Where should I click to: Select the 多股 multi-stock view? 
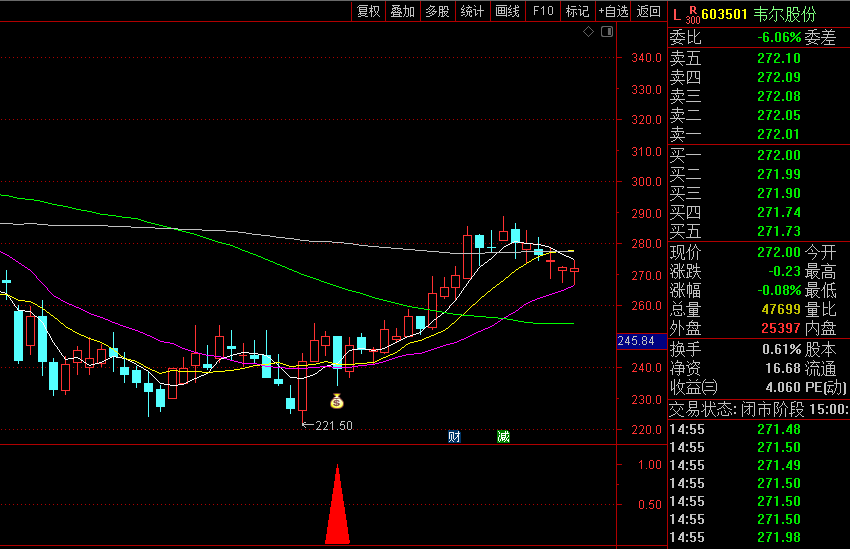click(x=437, y=11)
